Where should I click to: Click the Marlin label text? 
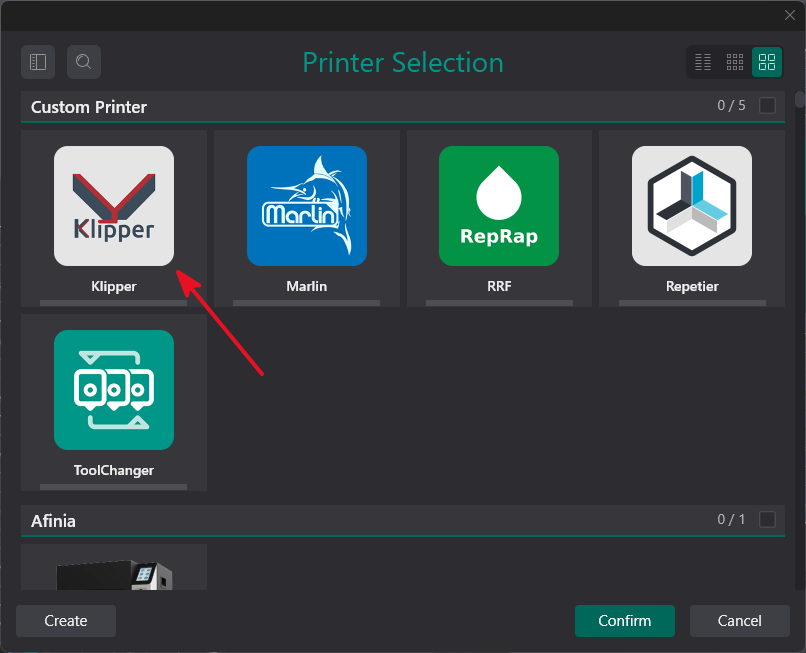pos(306,286)
